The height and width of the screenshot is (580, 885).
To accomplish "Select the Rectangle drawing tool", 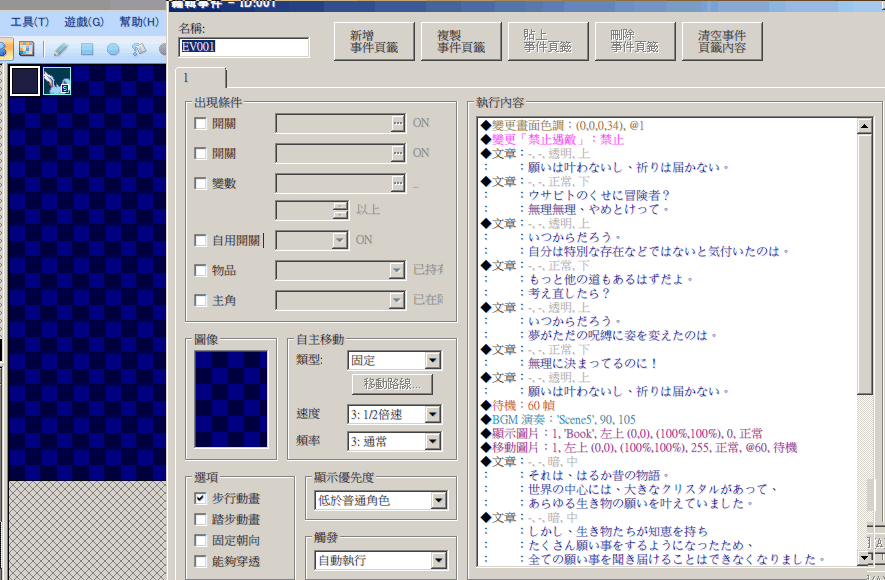I will pos(87,49).
